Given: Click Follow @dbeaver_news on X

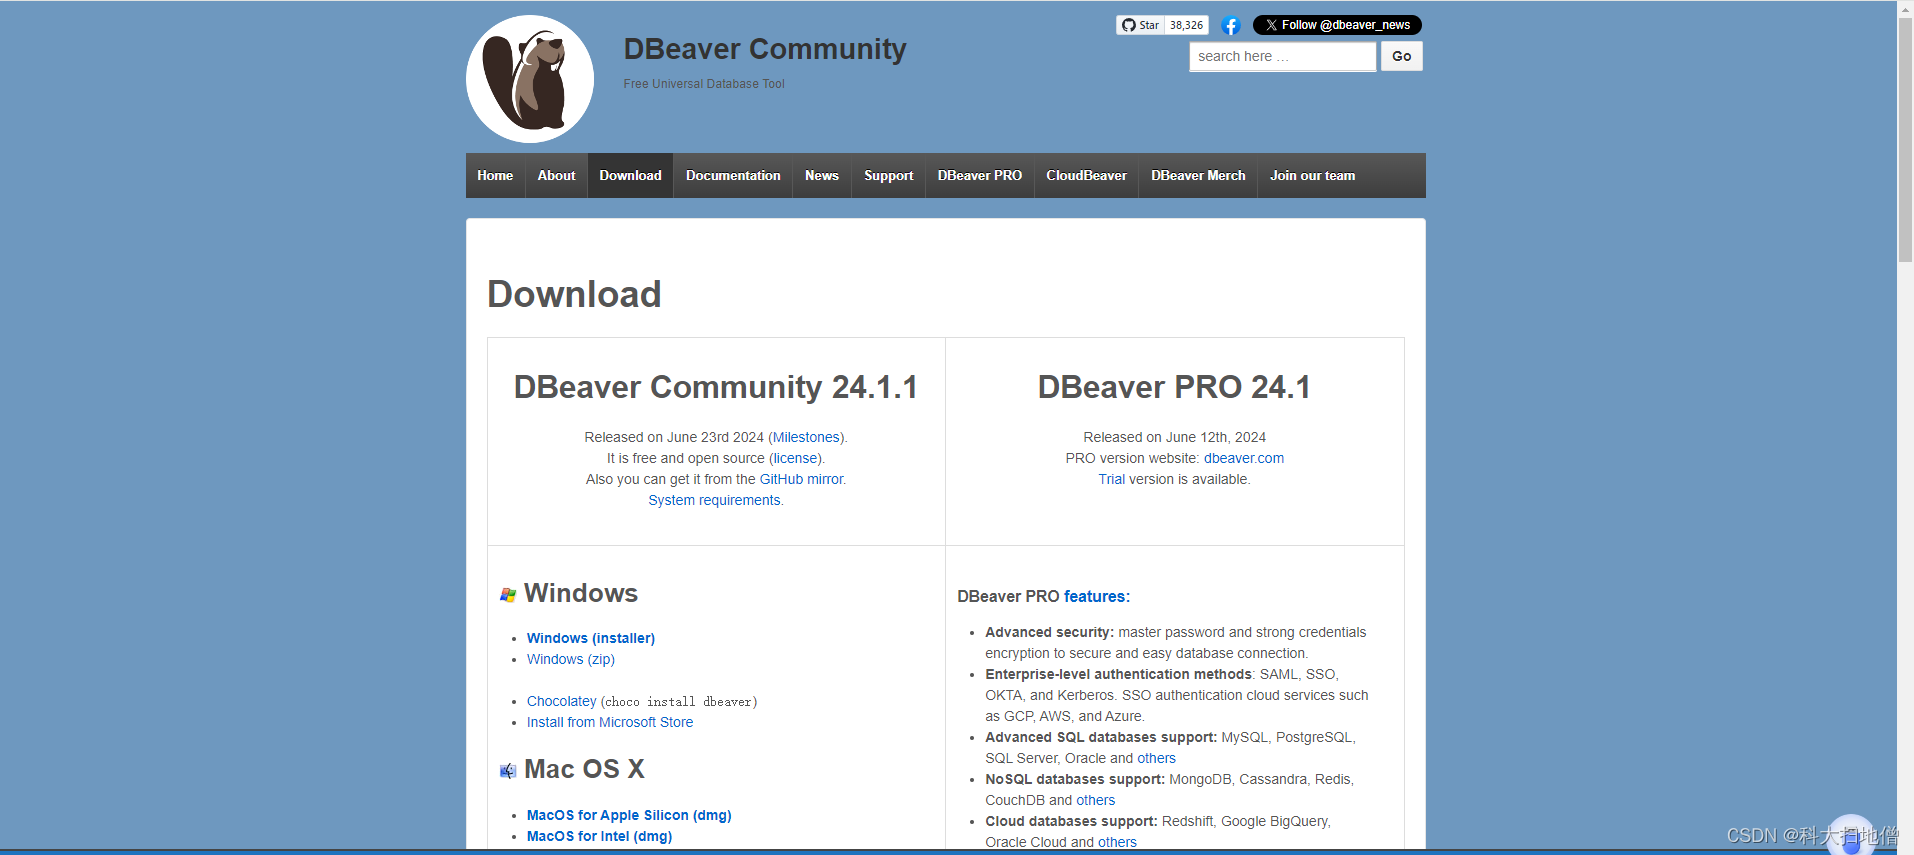Looking at the screenshot, I should (1336, 25).
